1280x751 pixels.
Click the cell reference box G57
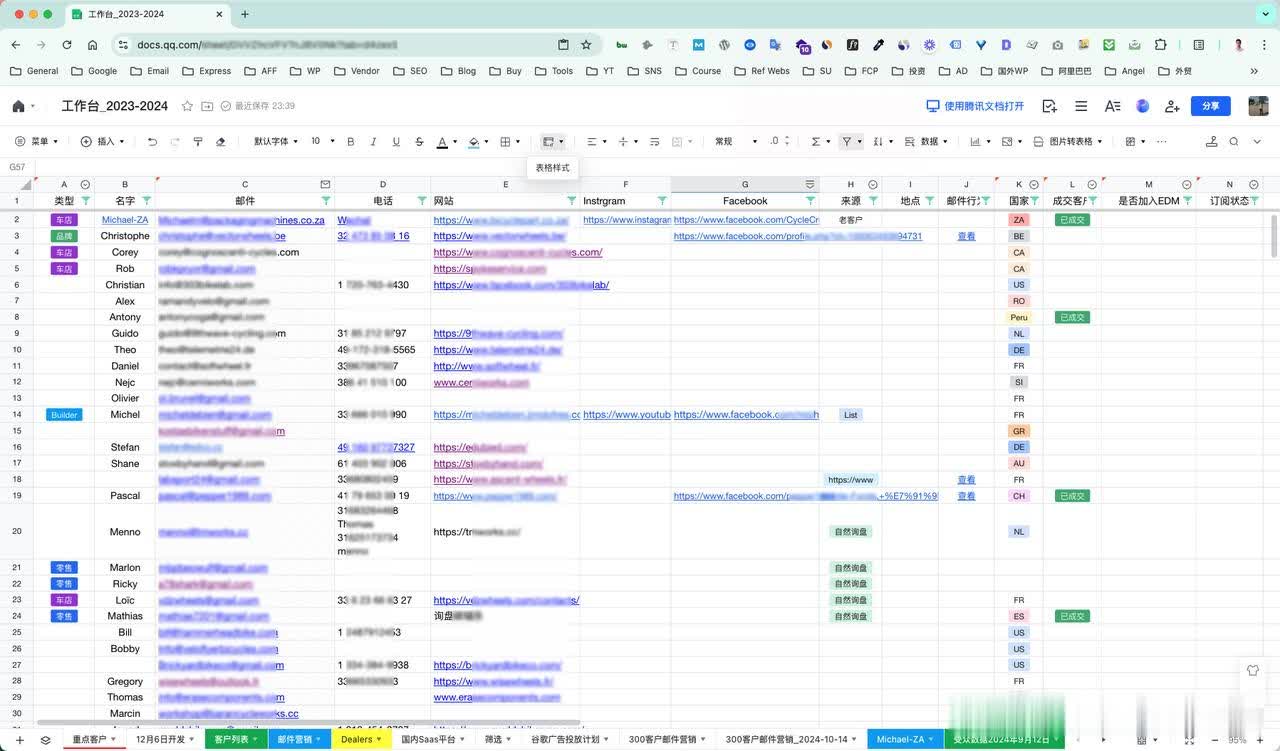(x=17, y=167)
